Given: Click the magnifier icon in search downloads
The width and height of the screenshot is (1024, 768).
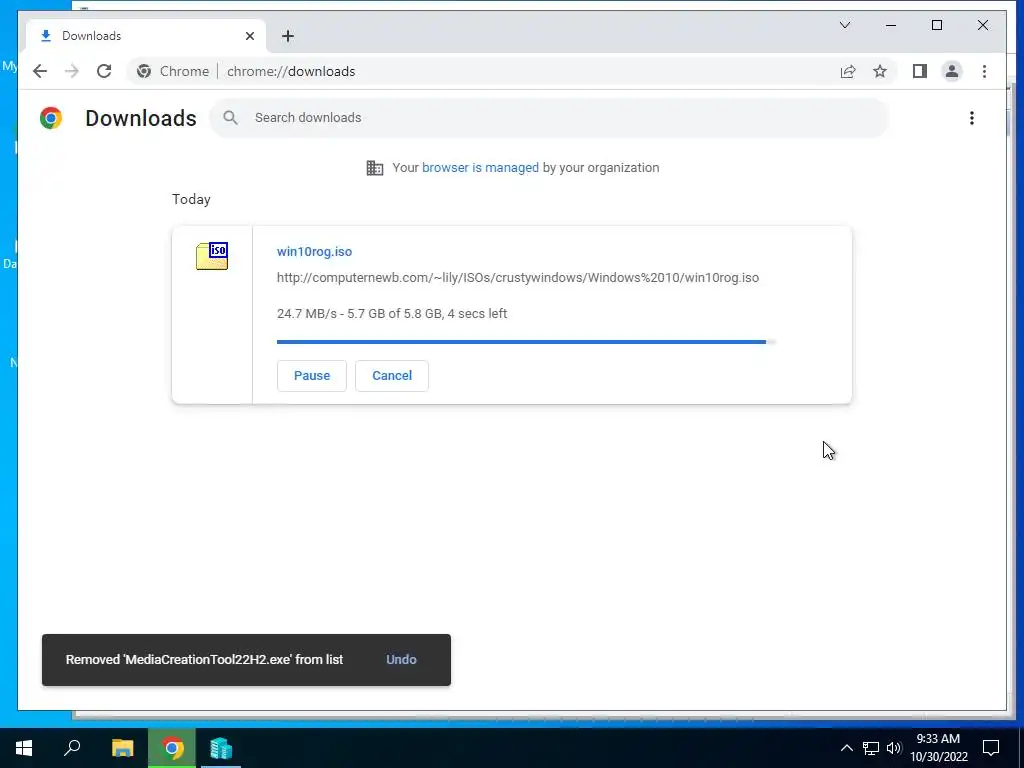Looking at the screenshot, I should (x=230, y=118).
